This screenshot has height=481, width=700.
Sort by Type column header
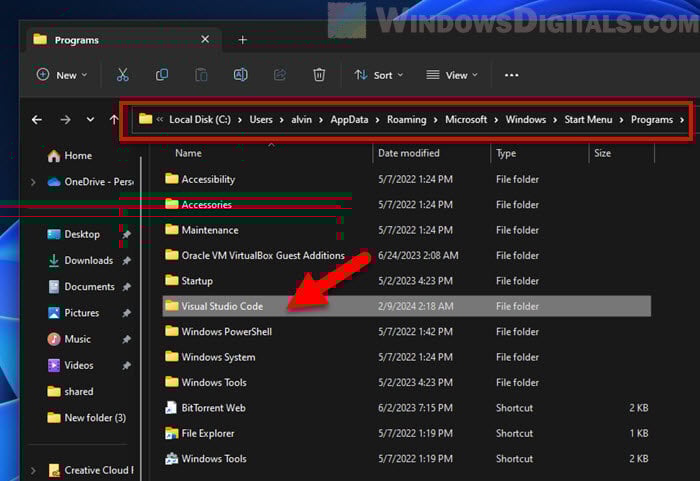click(x=506, y=153)
